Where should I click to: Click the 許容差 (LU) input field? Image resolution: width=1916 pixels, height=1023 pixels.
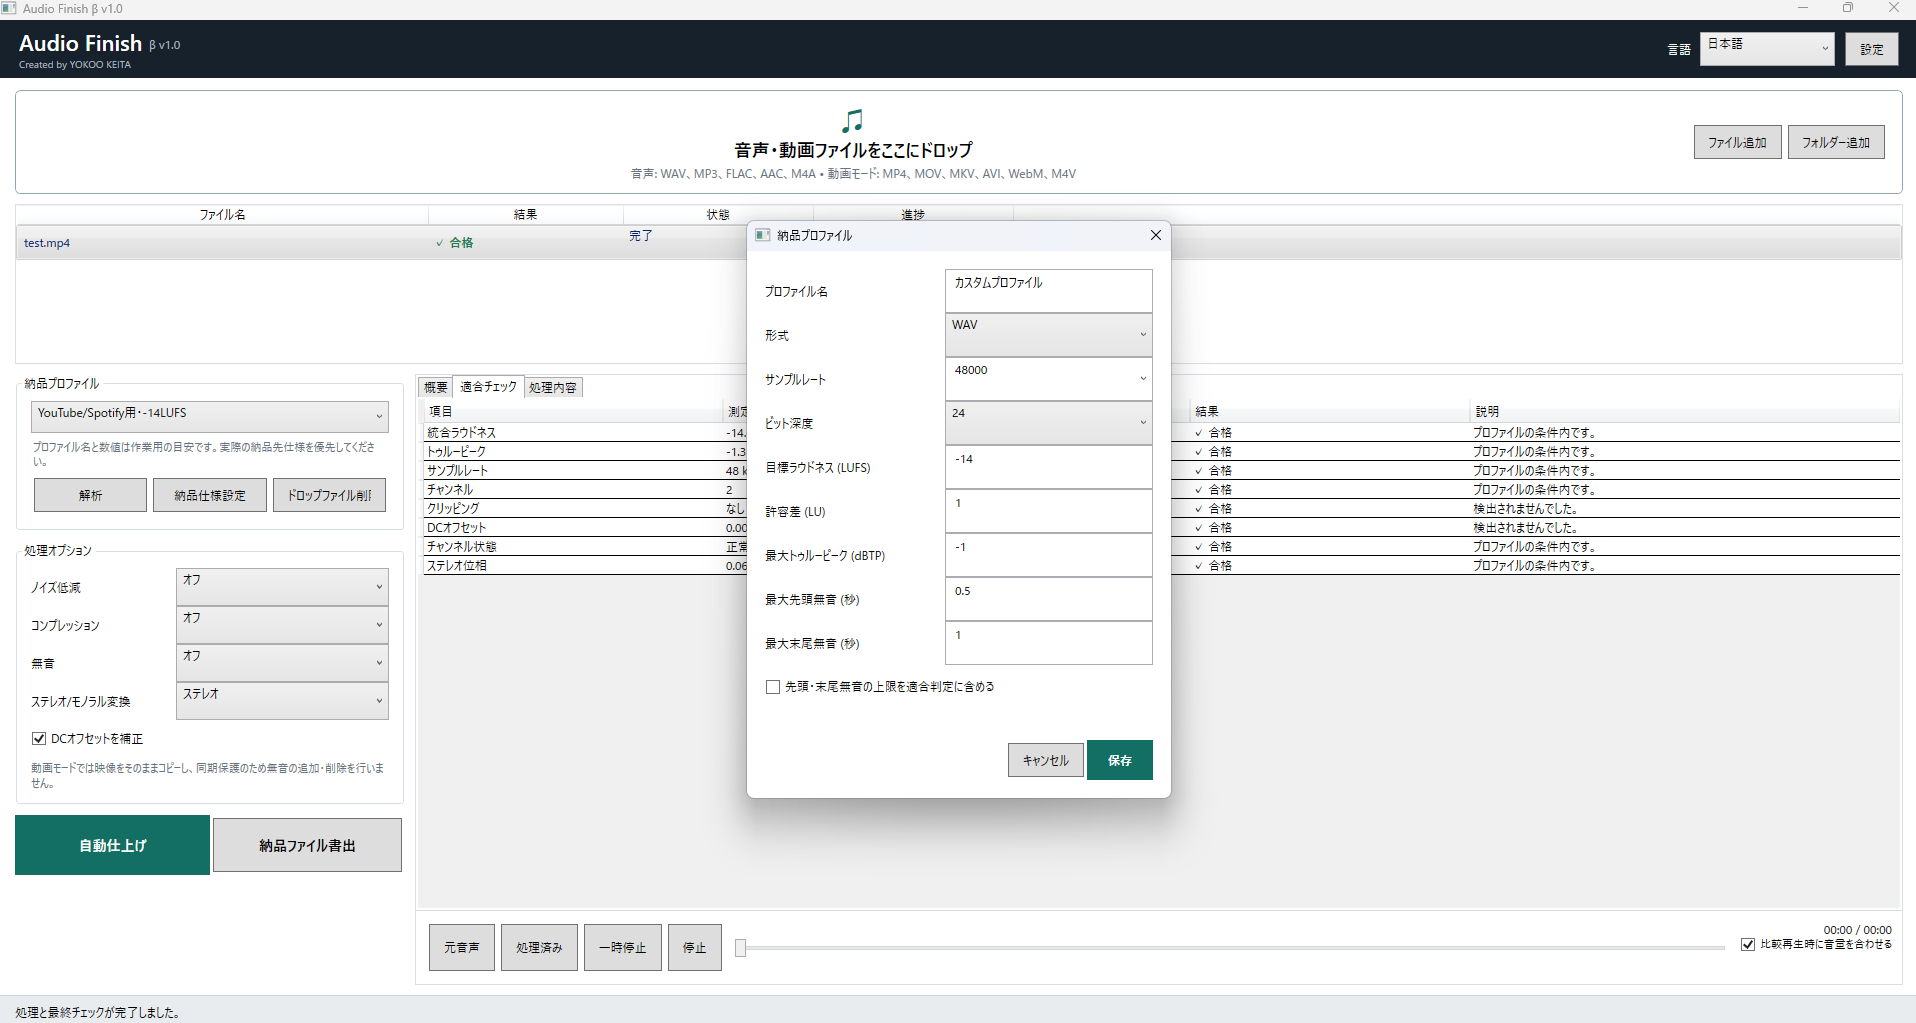(x=1048, y=511)
